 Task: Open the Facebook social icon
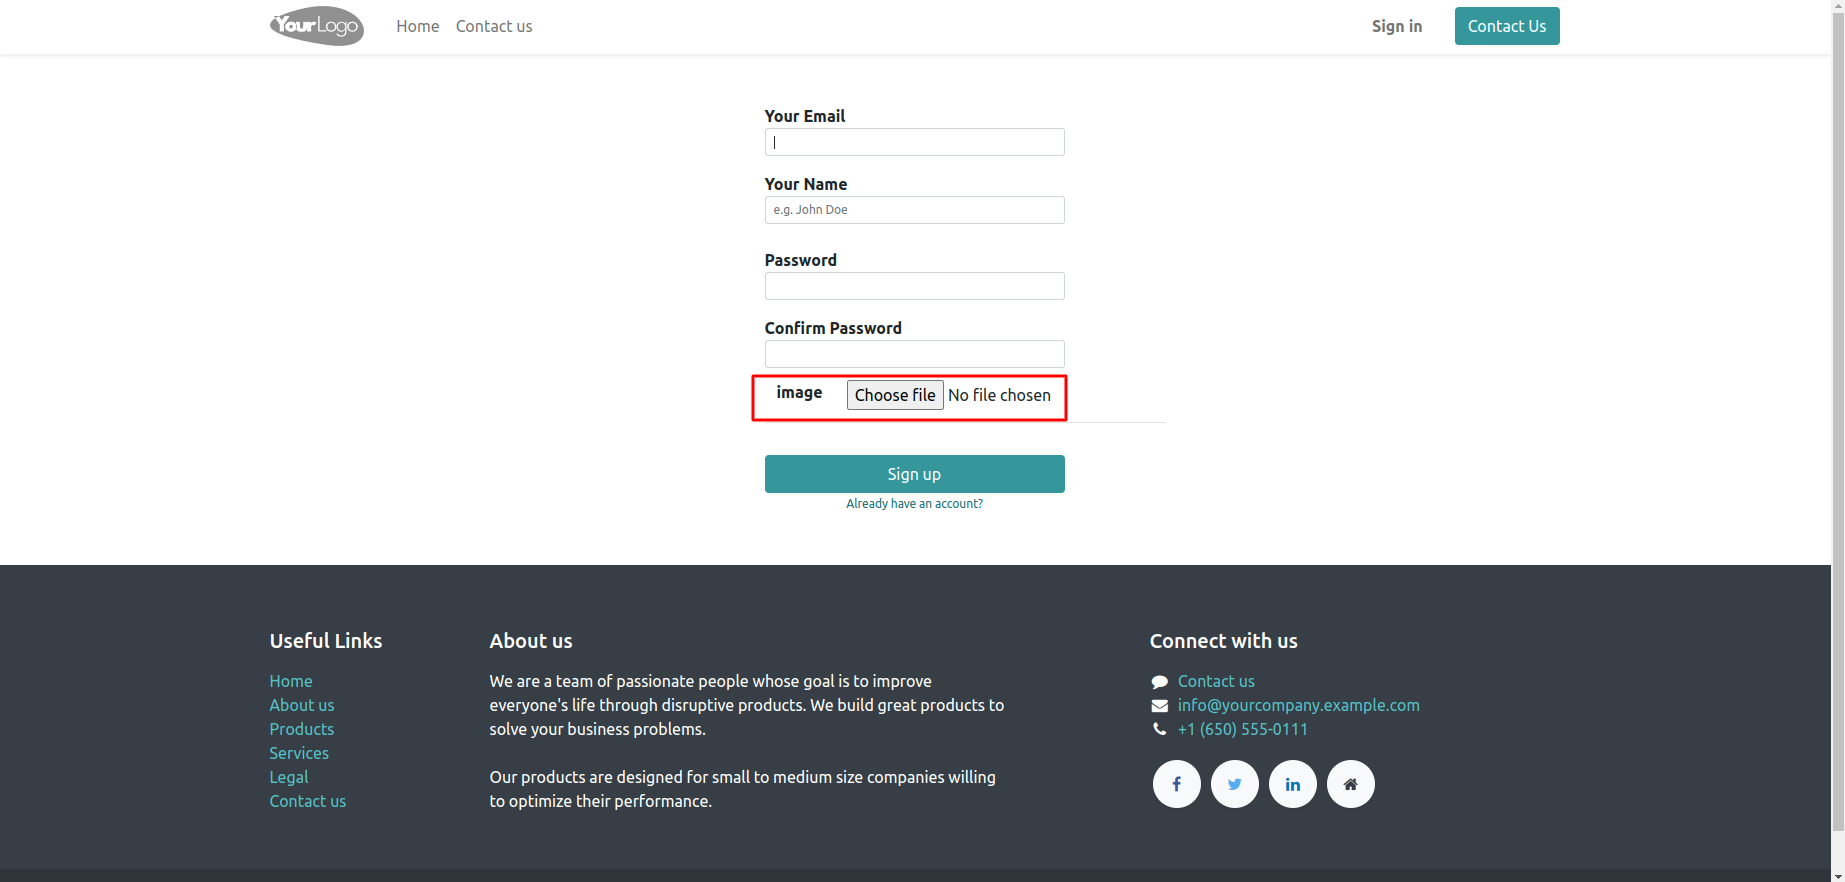click(1176, 784)
